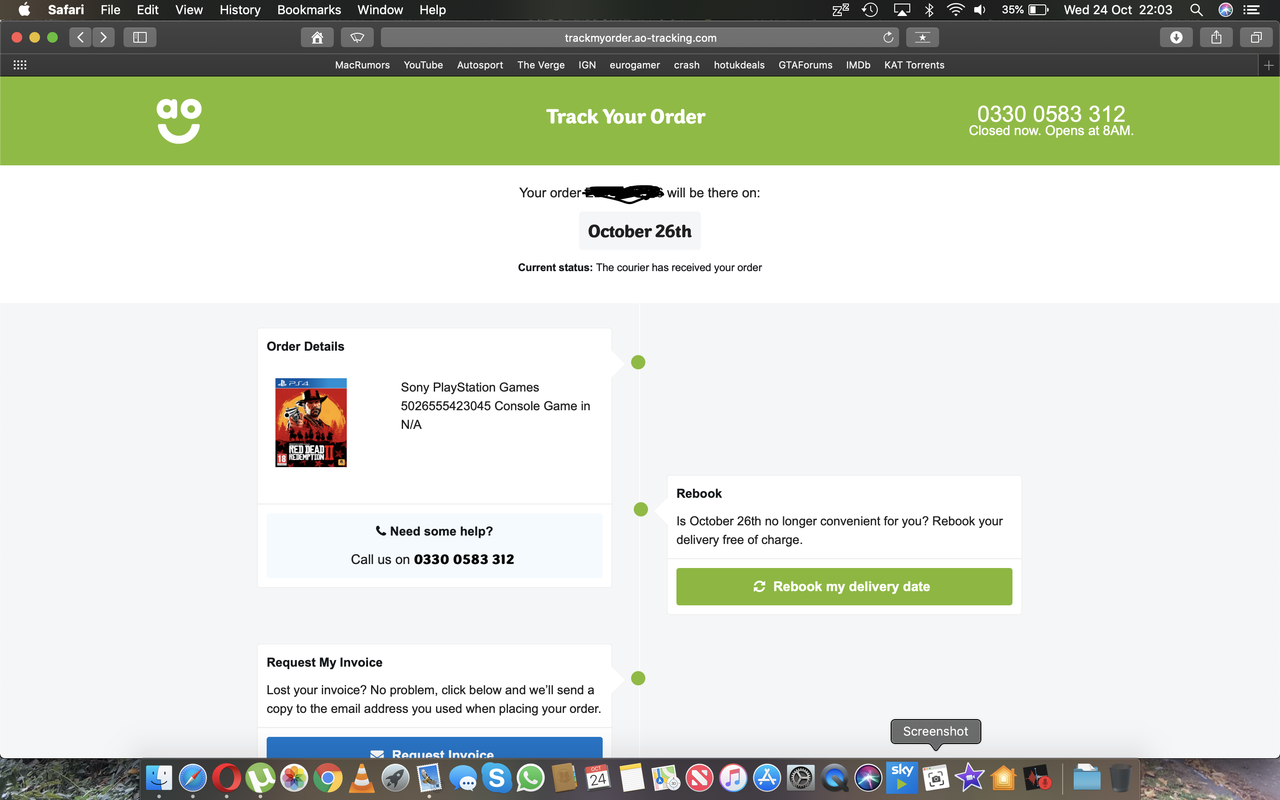Open Skype from the Dock
1280x800 pixels.
tap(496, 777)
